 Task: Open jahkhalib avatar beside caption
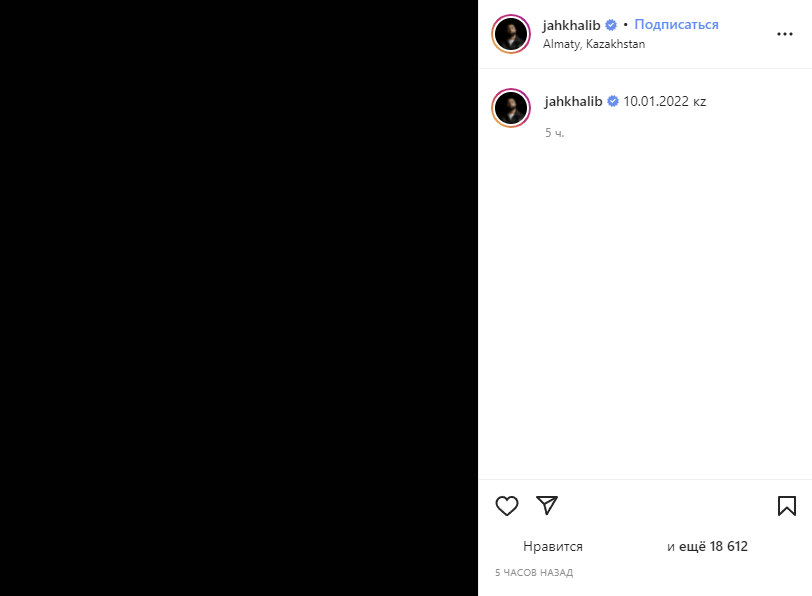pyautogui.click(x=511, y=108)
